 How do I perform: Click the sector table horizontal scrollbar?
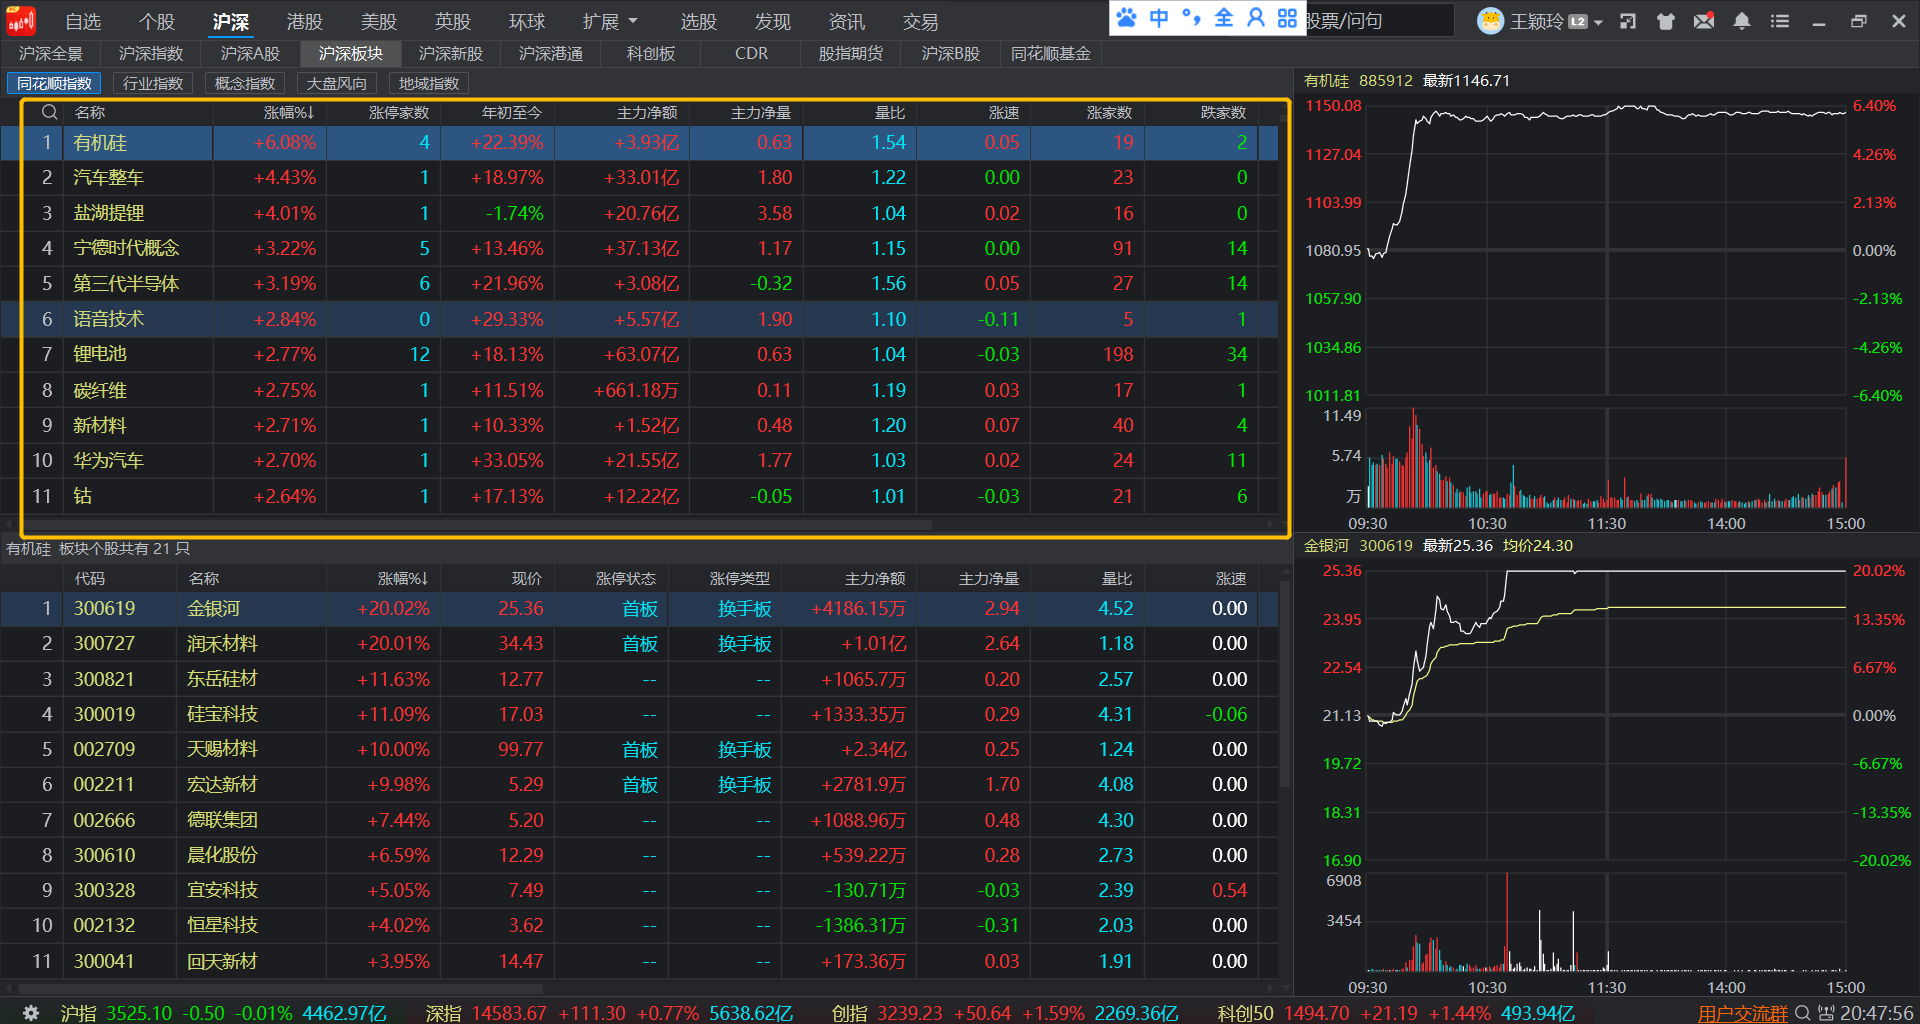tap(480, 524)
